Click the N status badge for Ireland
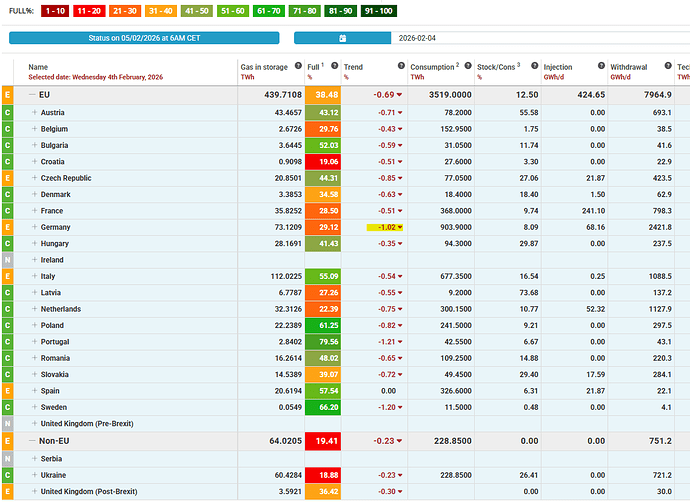The width and height of the screenshot is (690, 502). (8, 259)
